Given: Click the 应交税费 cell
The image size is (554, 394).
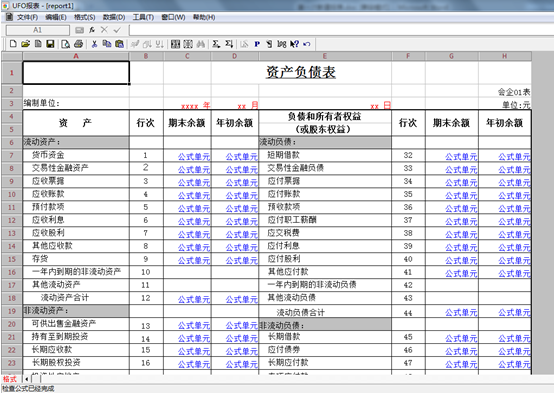Looking at the screenshot, I should 325,233.
